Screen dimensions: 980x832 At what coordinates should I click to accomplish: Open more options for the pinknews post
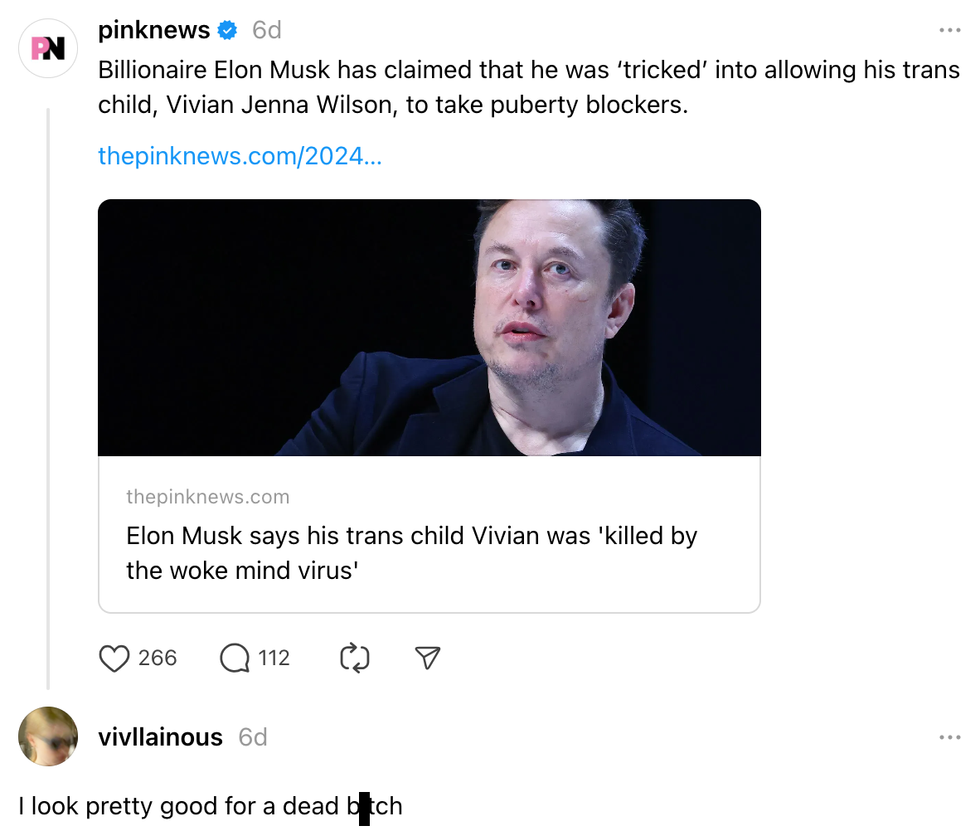(949, 31)
